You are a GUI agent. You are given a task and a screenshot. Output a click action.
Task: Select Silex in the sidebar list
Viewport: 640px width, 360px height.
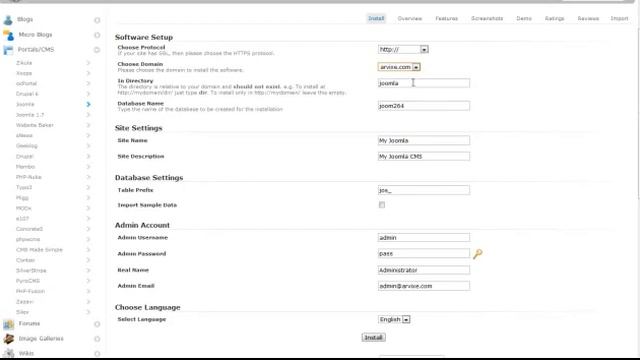tap(22, 312)
